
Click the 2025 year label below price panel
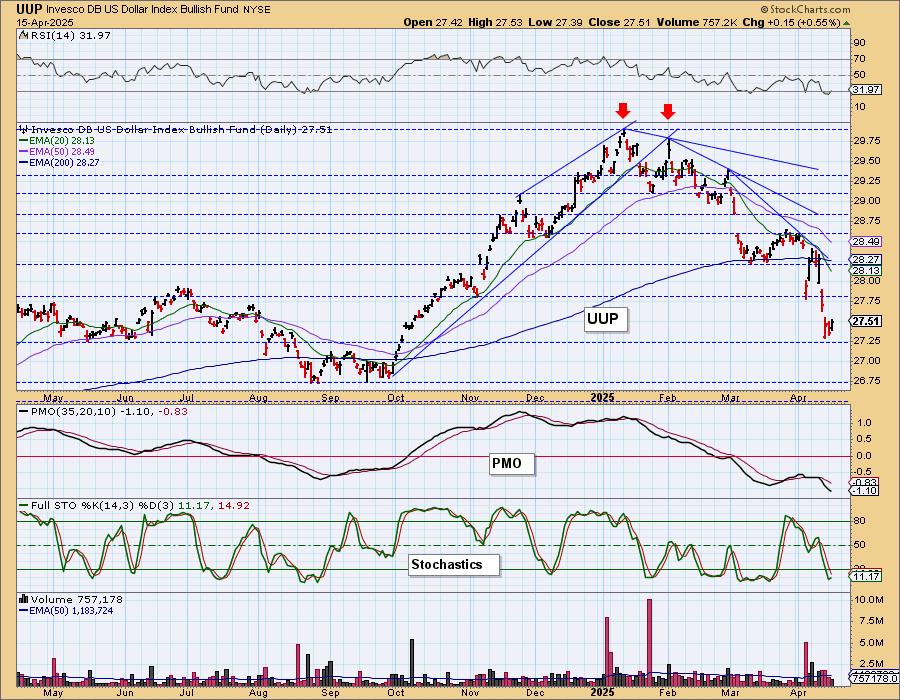603,397
